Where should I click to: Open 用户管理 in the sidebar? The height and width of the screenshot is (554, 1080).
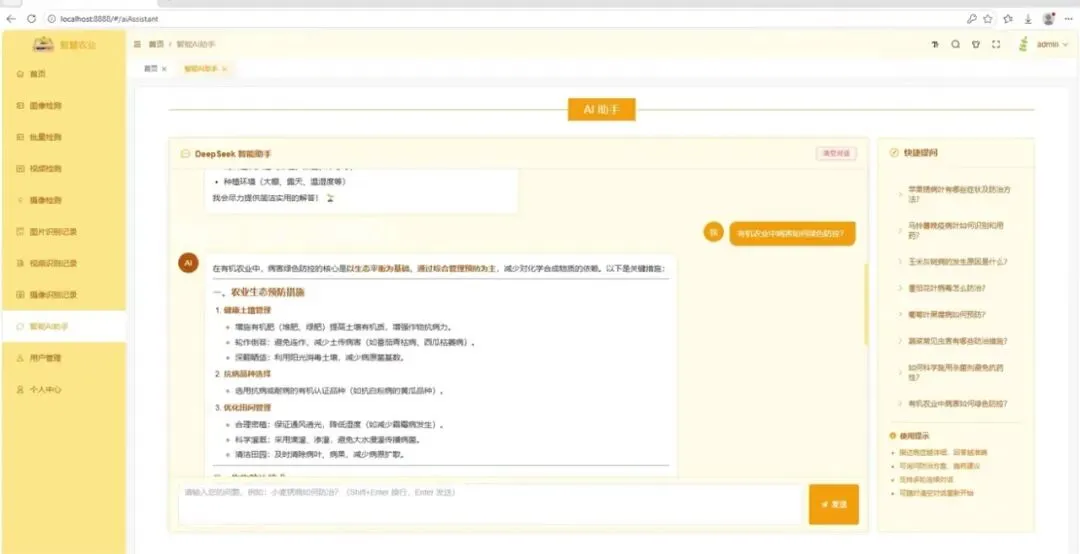[62, 358]
